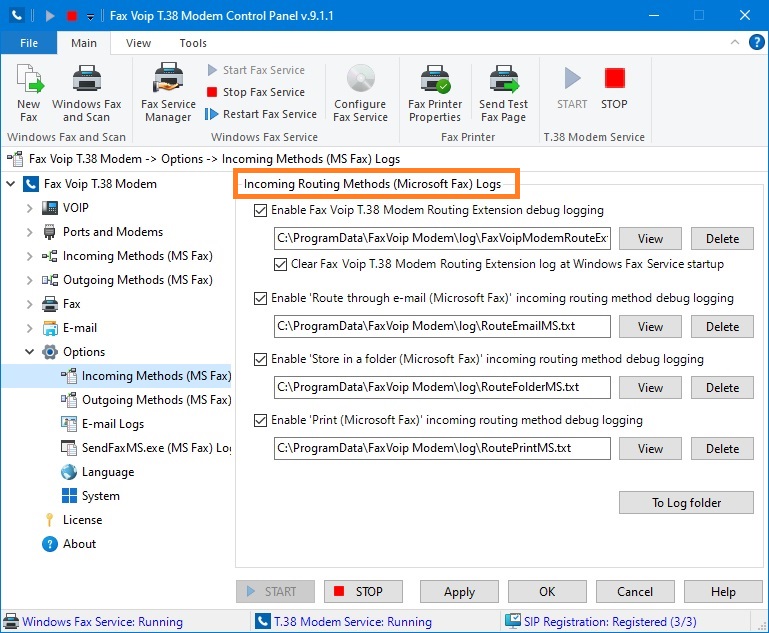Screen dimensions: 769x633
Task: Click the bottom STOP button
Action: [363, 592]
